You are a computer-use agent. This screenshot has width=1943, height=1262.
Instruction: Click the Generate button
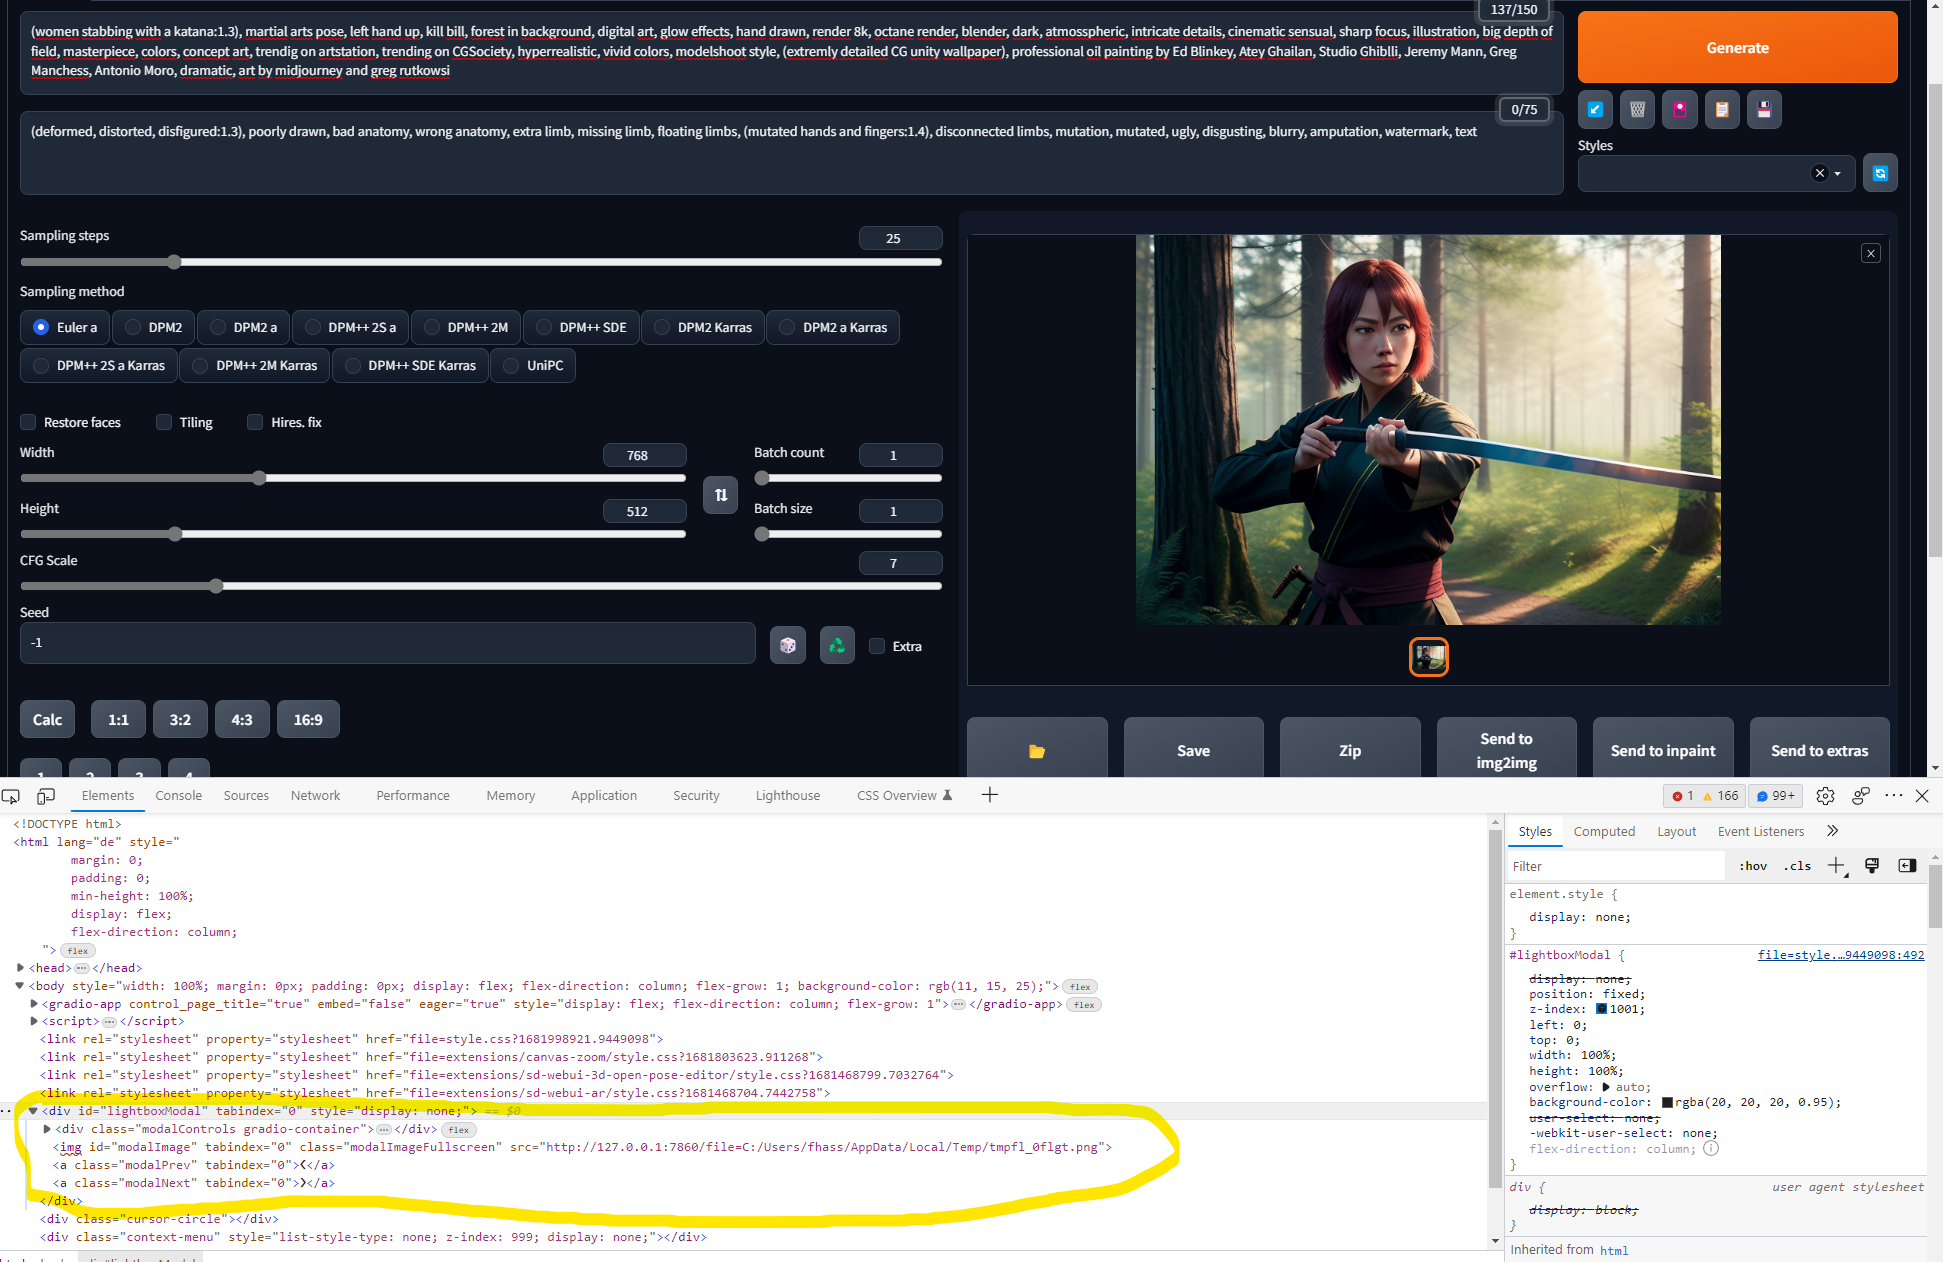point(1737,47)
